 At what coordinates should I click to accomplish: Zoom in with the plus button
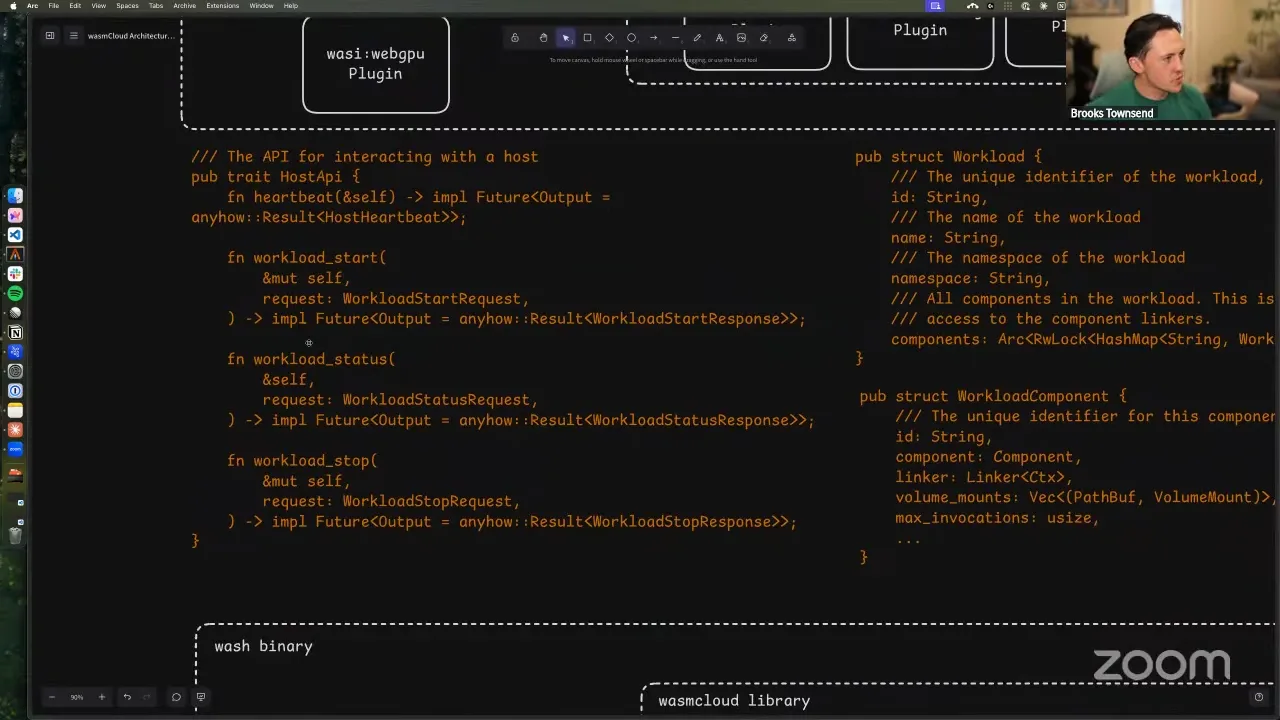(x=101, y=697)
